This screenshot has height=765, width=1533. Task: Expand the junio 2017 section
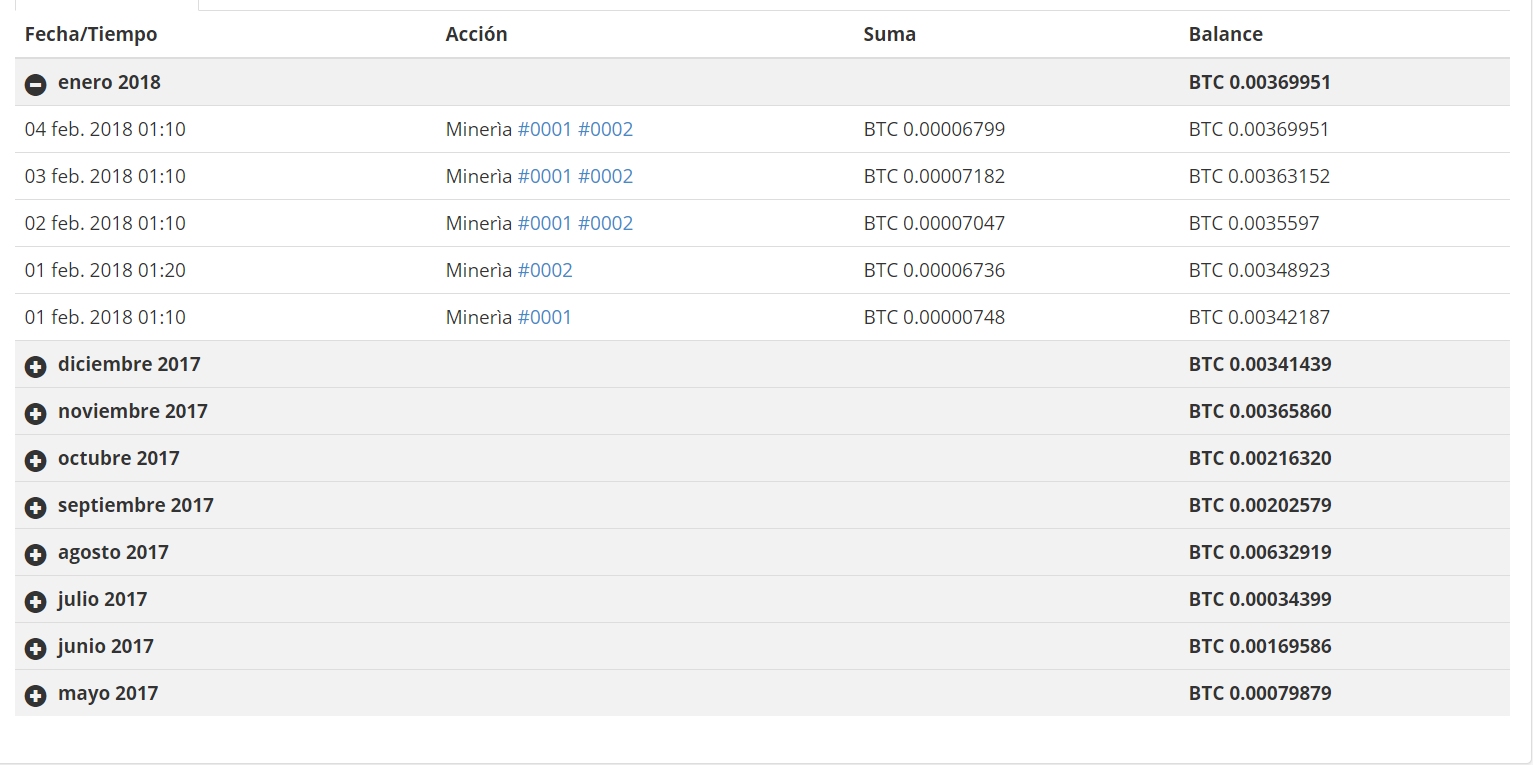click(35, 649)
